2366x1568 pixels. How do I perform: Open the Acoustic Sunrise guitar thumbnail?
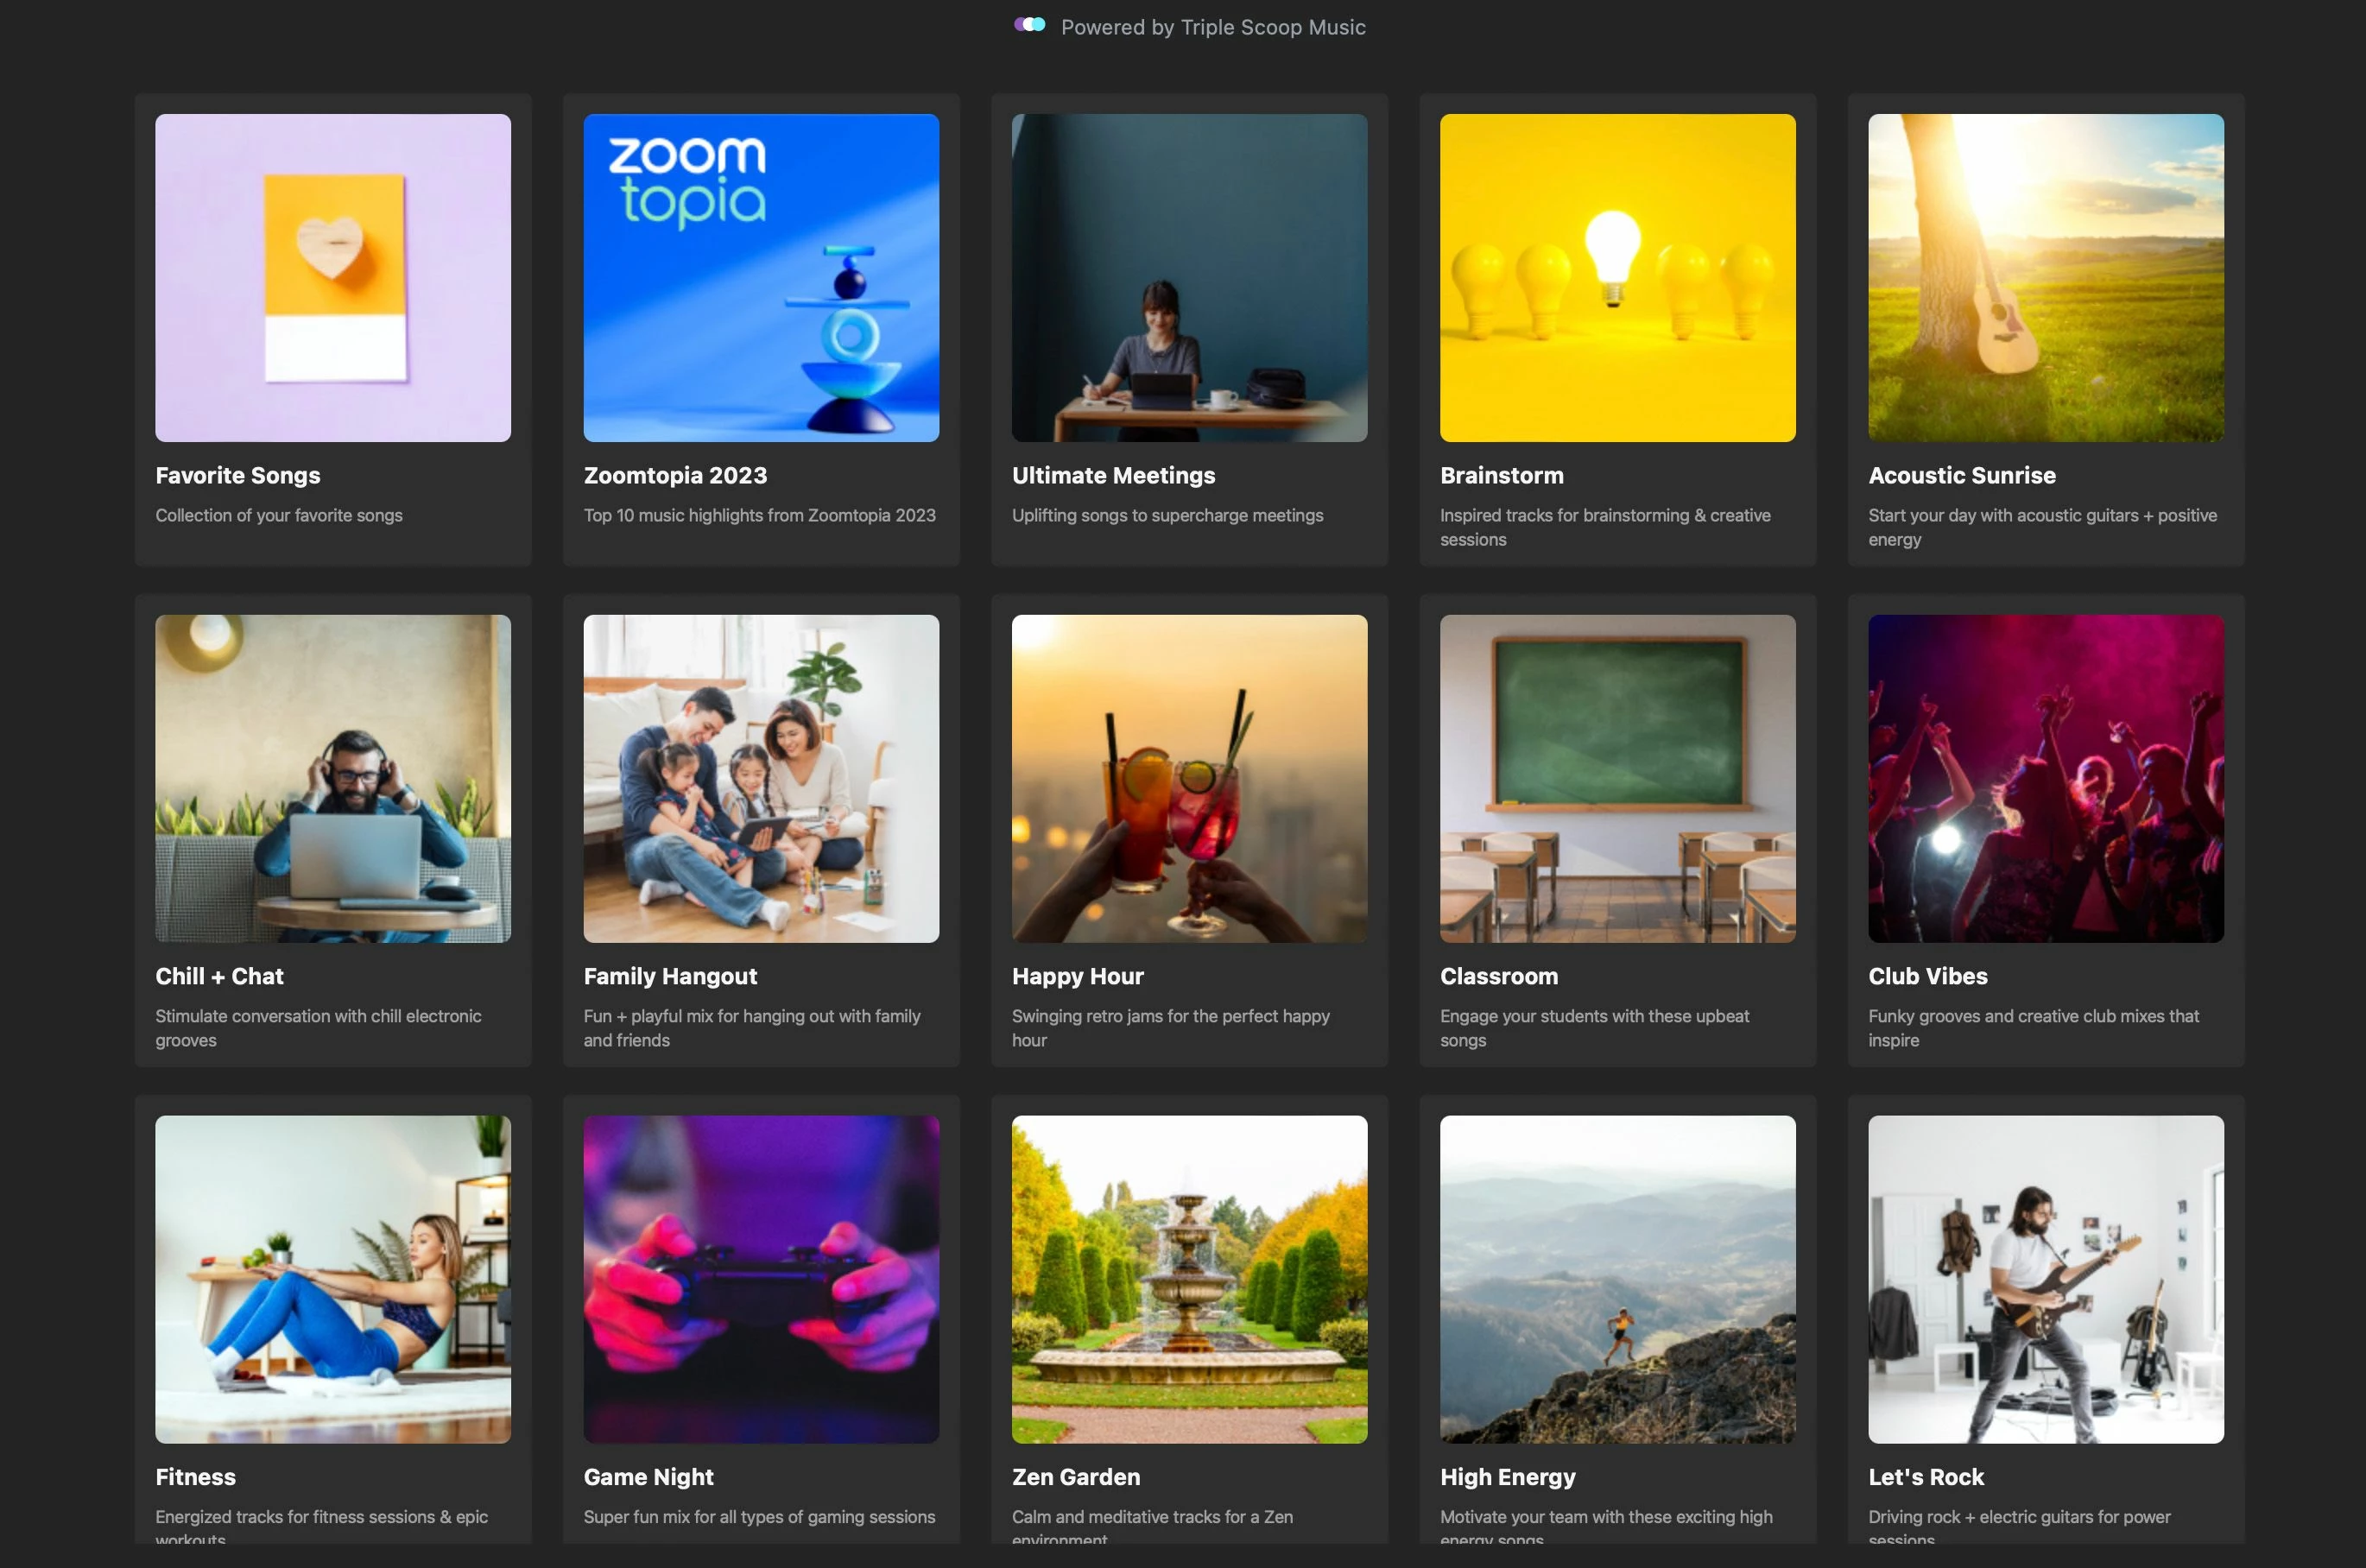pyautogui.click(x=2045, y=278)
